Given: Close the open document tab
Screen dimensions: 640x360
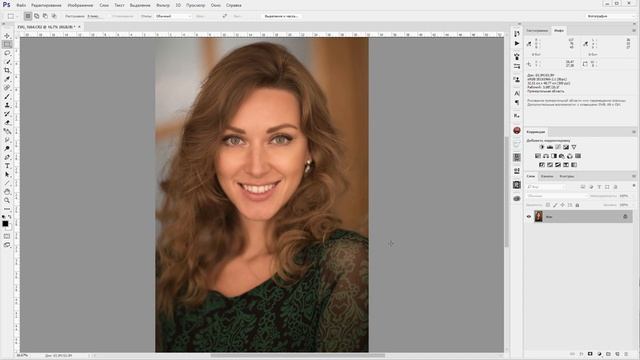Looking at the screenshot, I should coord(79,27).
